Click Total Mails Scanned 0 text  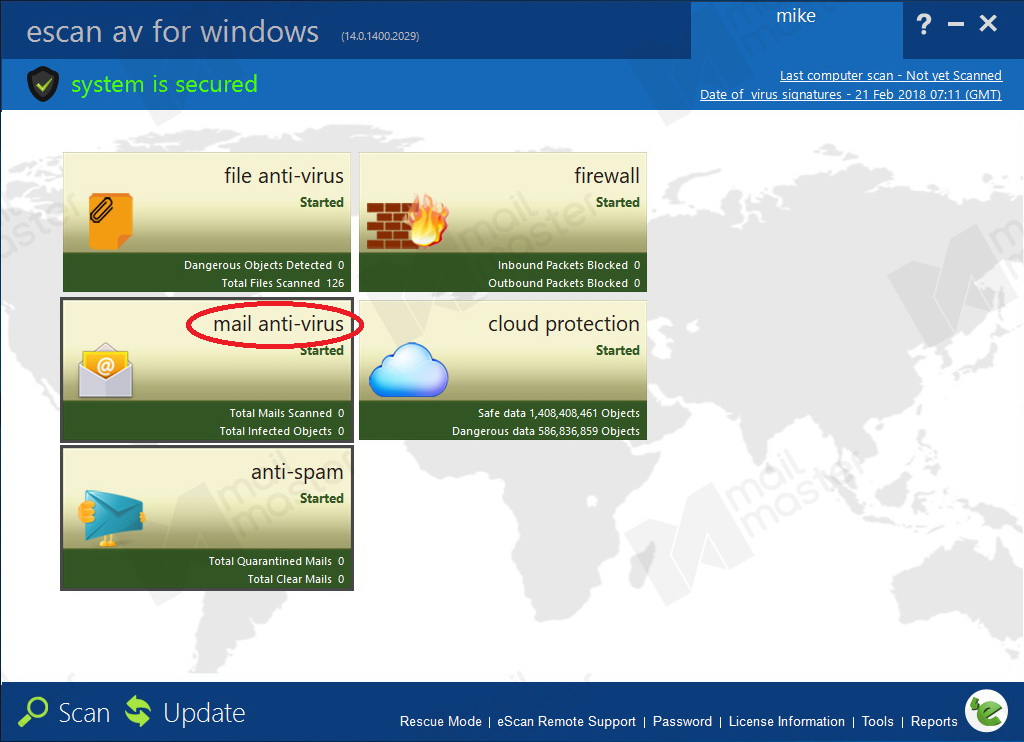(x=287, y=413)
